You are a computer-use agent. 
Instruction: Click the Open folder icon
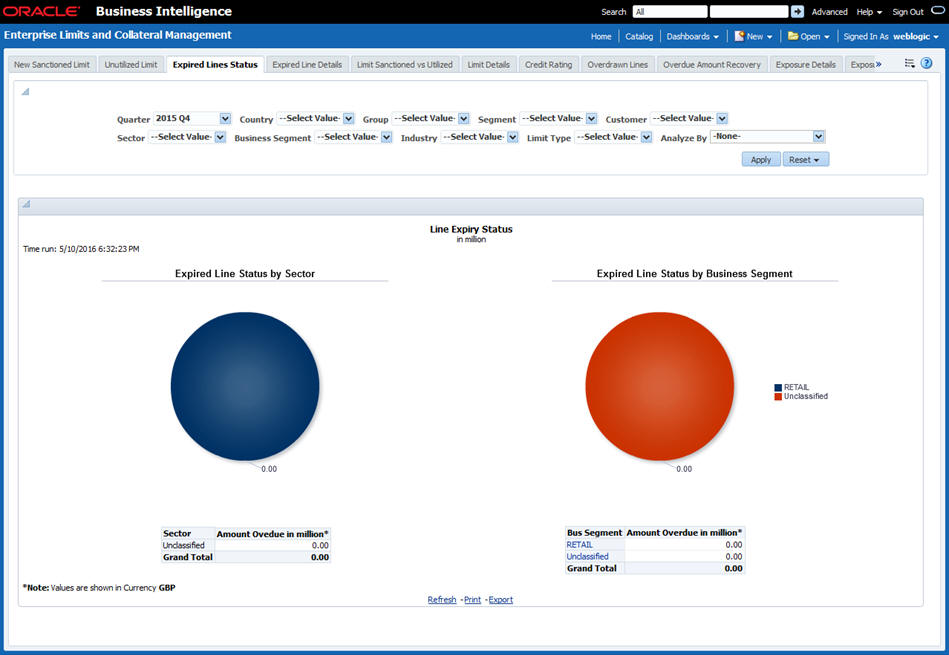pyautogui.click(x=793, y=36)
